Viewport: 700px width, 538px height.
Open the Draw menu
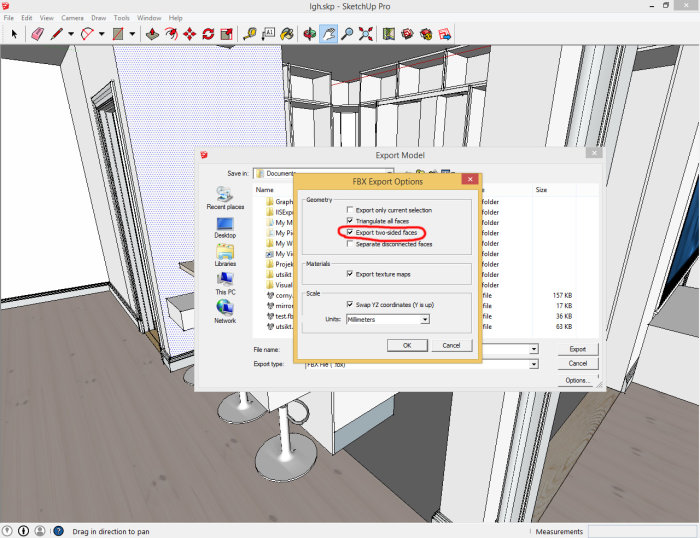[x=99, y=18]
